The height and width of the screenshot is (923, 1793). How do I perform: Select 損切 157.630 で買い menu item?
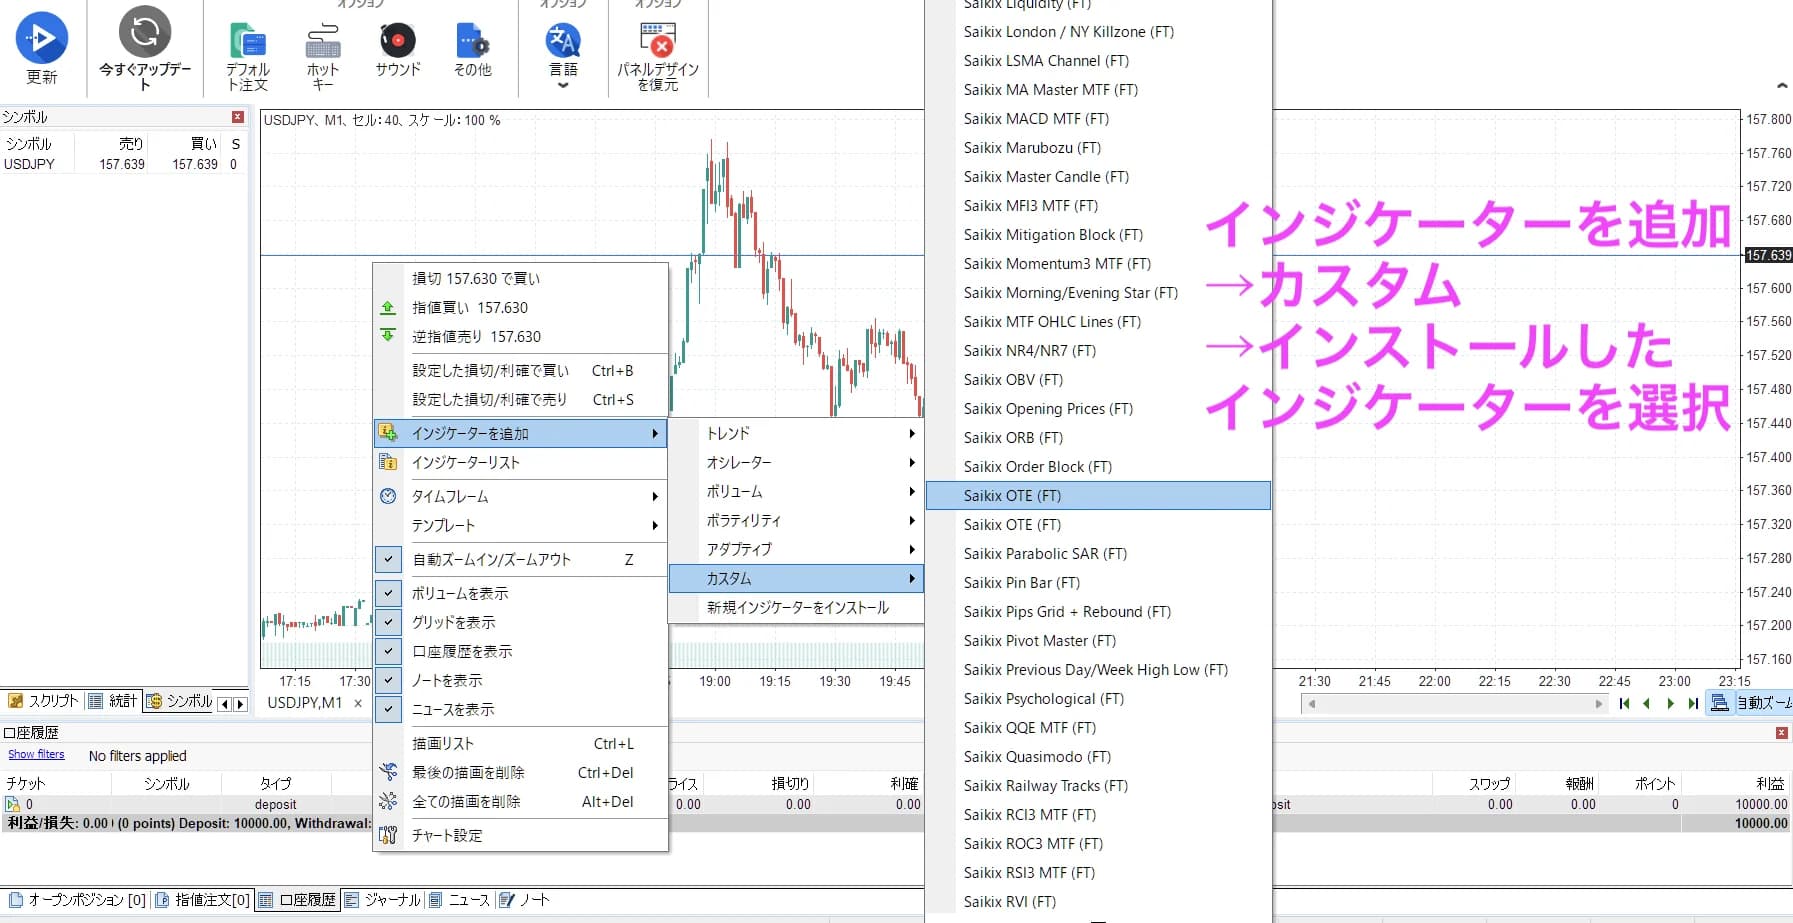pos(520,278)
